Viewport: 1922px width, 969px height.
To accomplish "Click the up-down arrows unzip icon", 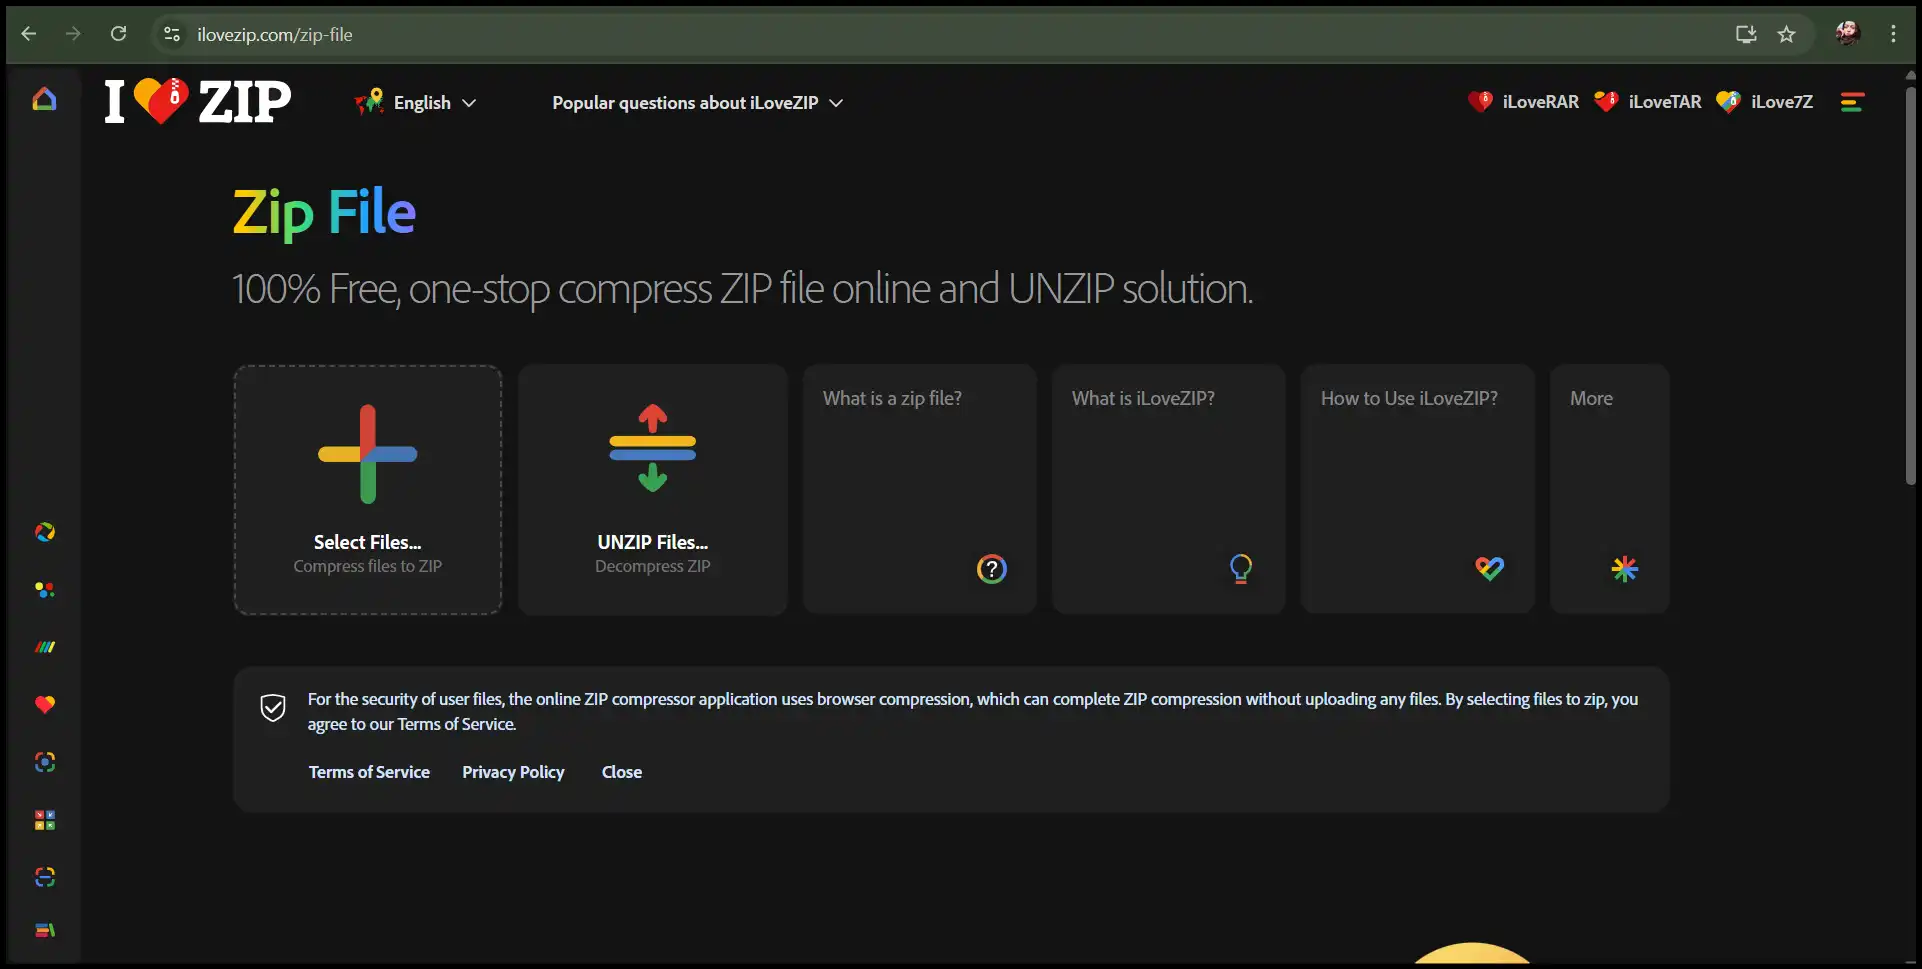I will pyautogui.click(x=653, y=448).
